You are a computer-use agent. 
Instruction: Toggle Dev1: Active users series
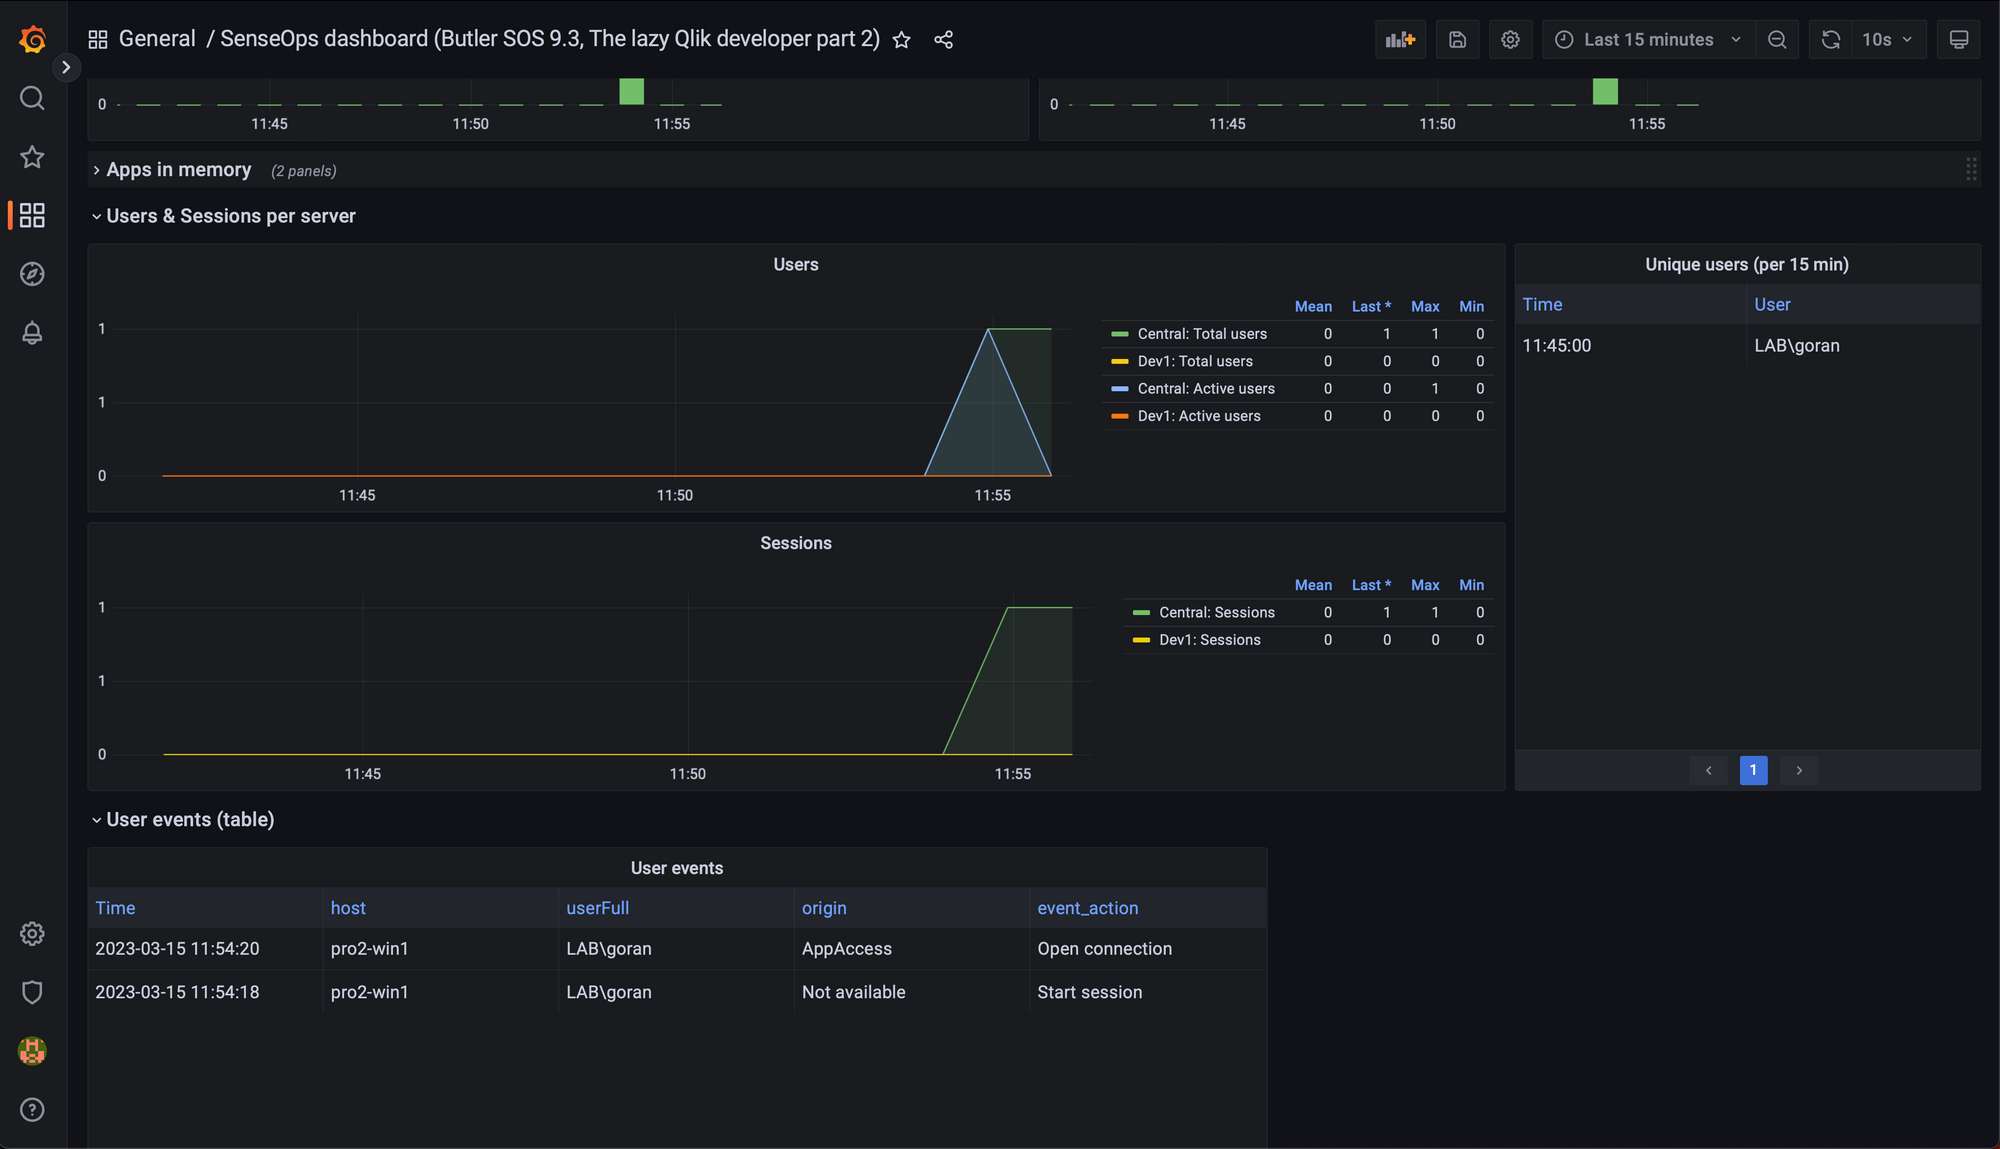pos(1199,416)
